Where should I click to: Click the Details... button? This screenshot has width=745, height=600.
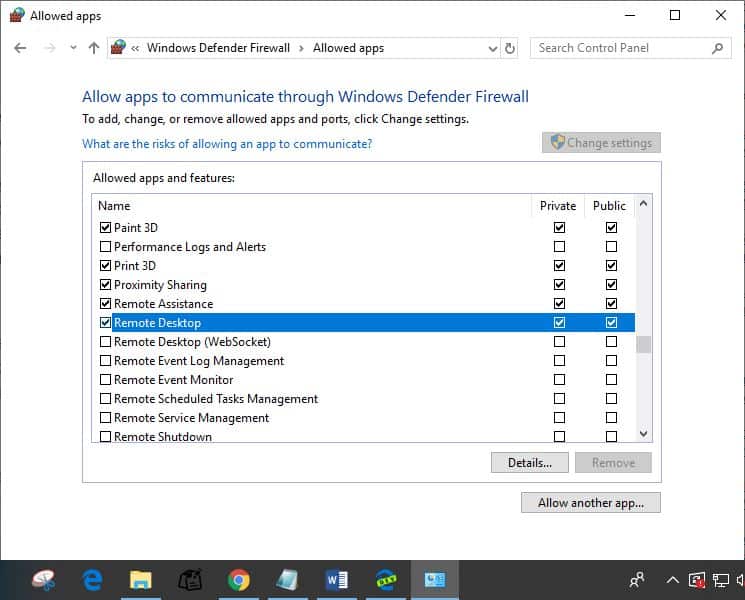tap(530, 463)
